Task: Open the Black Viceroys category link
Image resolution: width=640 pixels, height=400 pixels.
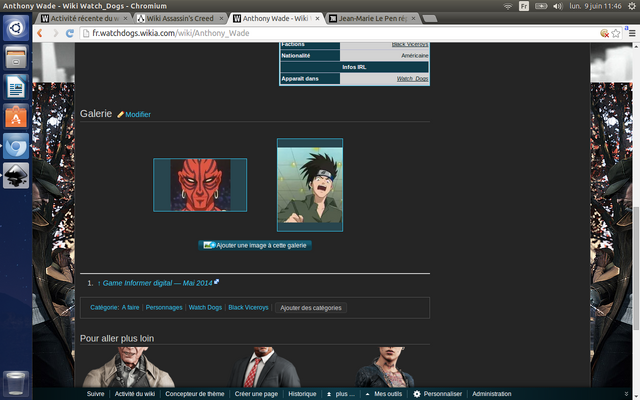Action: tap(248, 307)
